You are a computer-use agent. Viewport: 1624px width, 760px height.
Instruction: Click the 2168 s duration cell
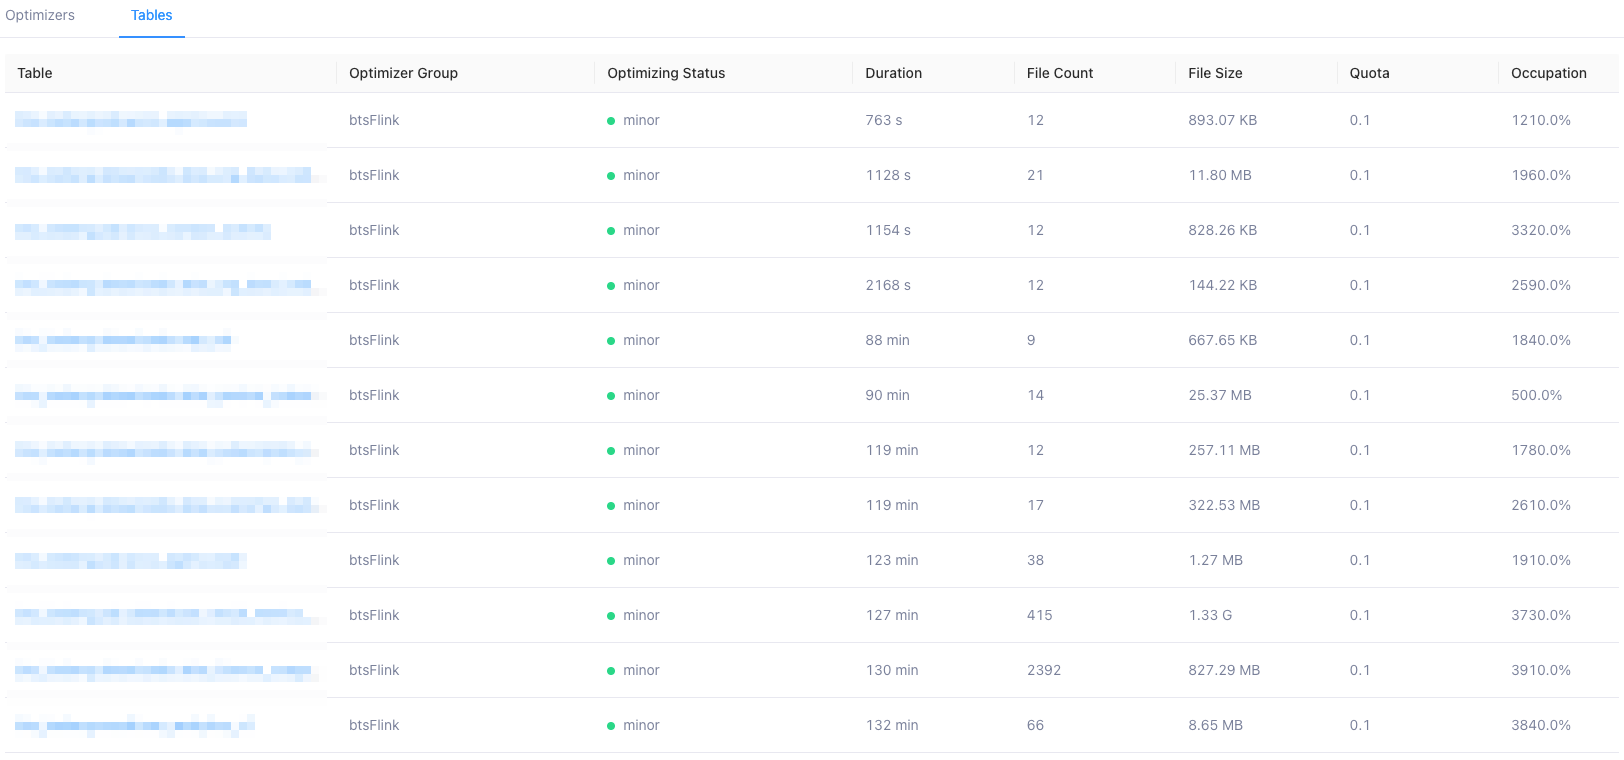(888, 285)
